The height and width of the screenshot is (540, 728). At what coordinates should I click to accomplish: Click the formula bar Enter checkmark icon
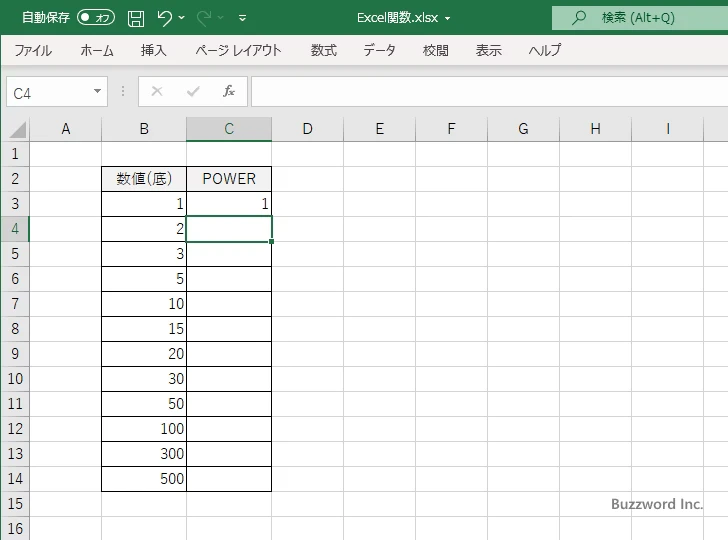click(x=193, y=91)
